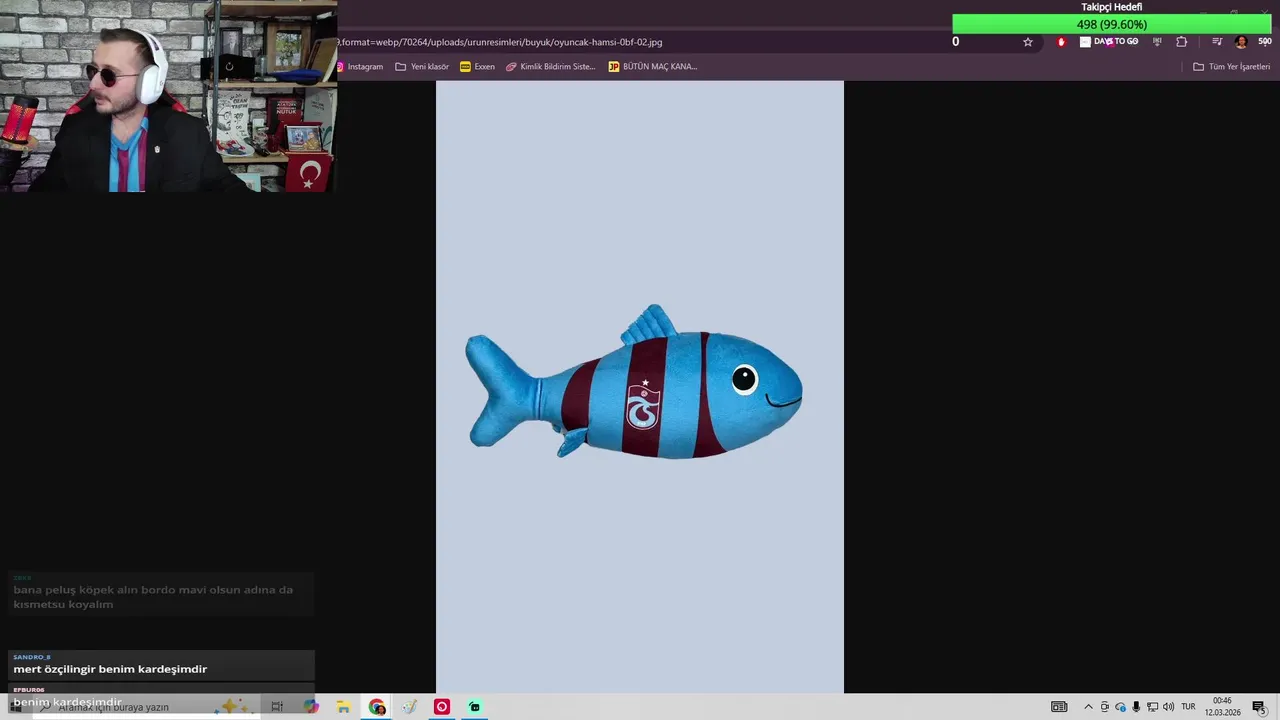Click the Meet Now camera tray icon
1280x720 pixels.
[x=1105, y=707]
